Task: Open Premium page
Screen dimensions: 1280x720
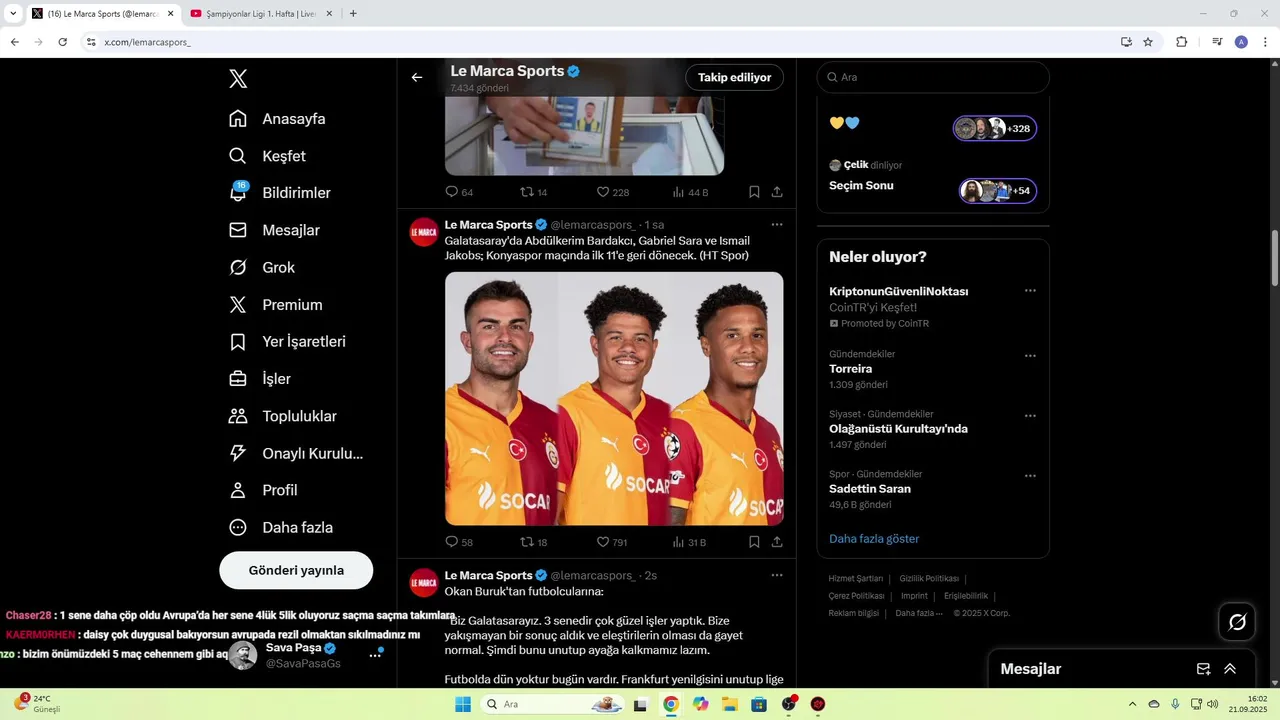Action: tap(275, 304)
